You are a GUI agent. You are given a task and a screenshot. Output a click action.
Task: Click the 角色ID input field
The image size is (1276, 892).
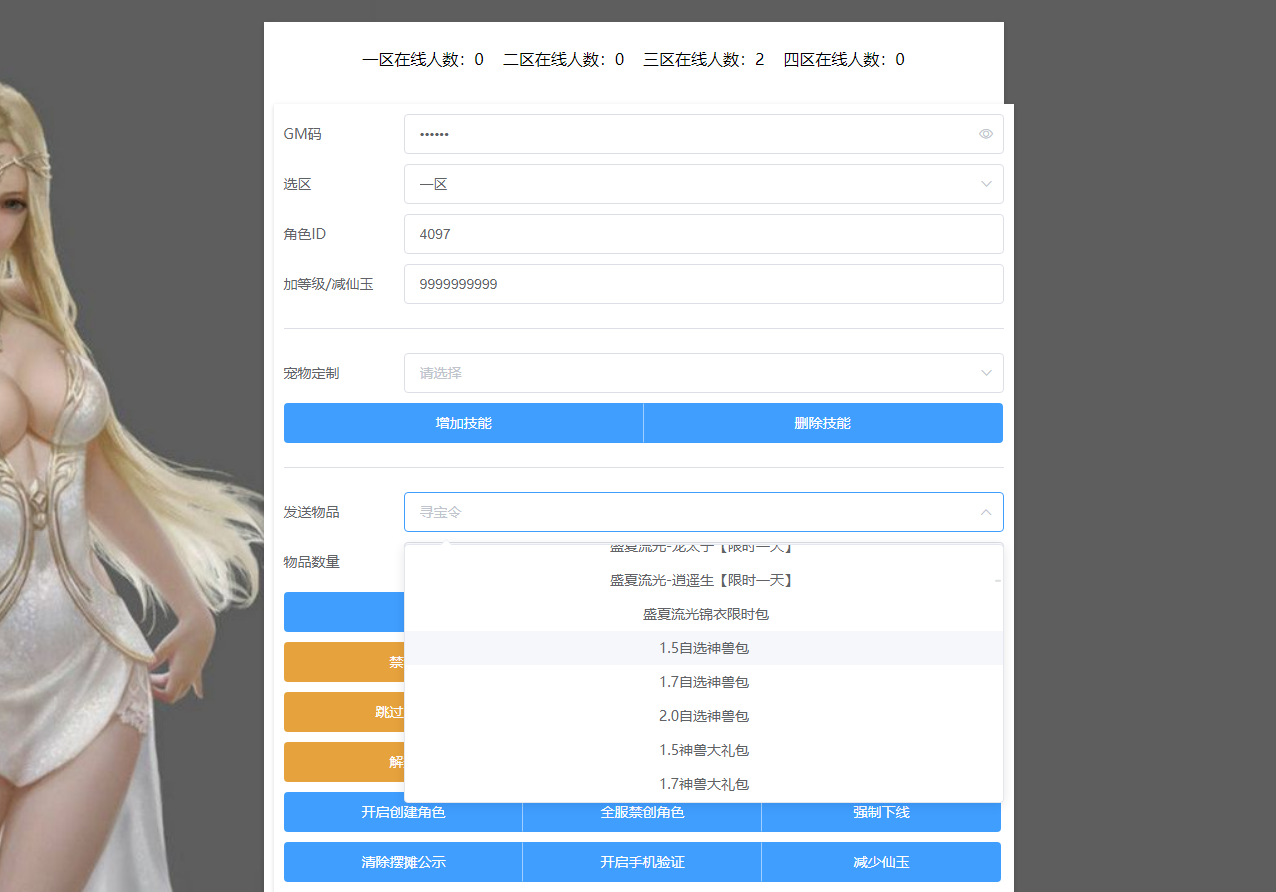point(703,234)
